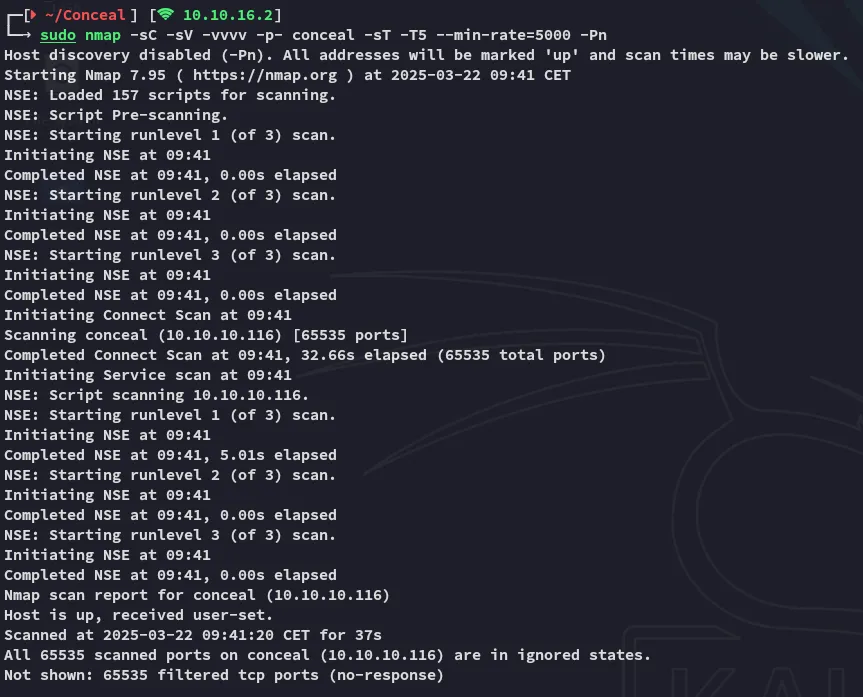Click the 'Not shown: 65535 filtered' line

223,675
